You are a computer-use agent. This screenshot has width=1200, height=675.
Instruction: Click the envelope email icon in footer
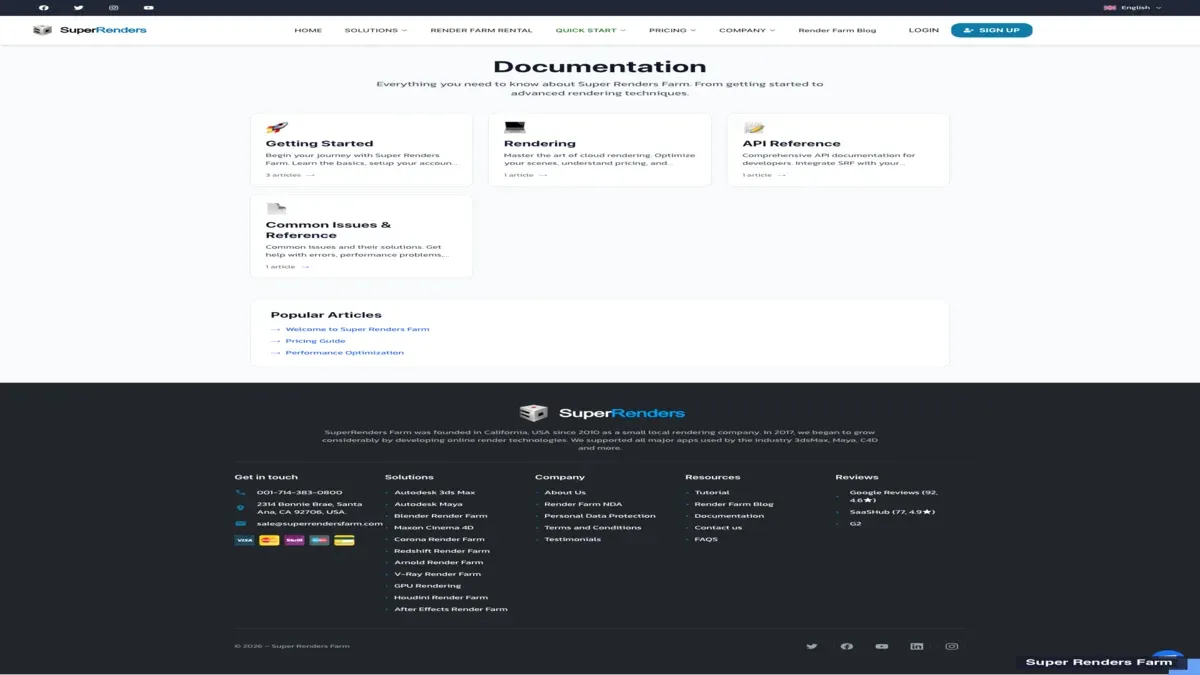click(x=240, y=523)
